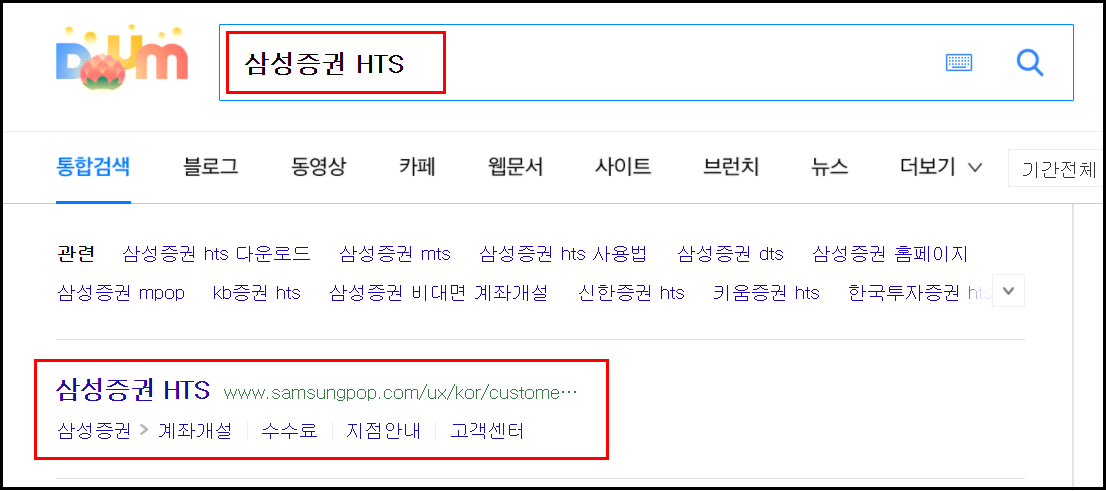Open the 기간전체 period filter
Screen dimensions: 1106x491
[1054, 169]
